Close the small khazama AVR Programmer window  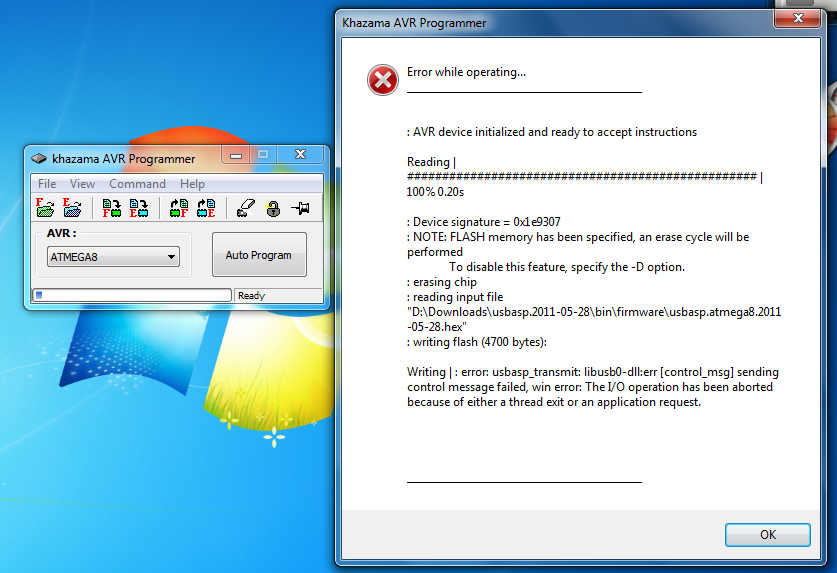(301, 155)
